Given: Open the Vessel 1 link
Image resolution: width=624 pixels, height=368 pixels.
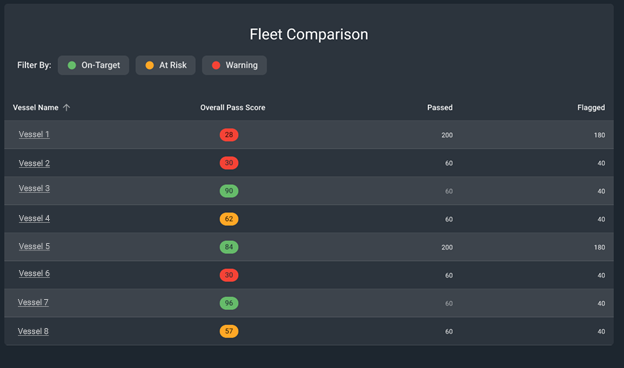Looking at the screenshot, I should click(x=34, y=134).
